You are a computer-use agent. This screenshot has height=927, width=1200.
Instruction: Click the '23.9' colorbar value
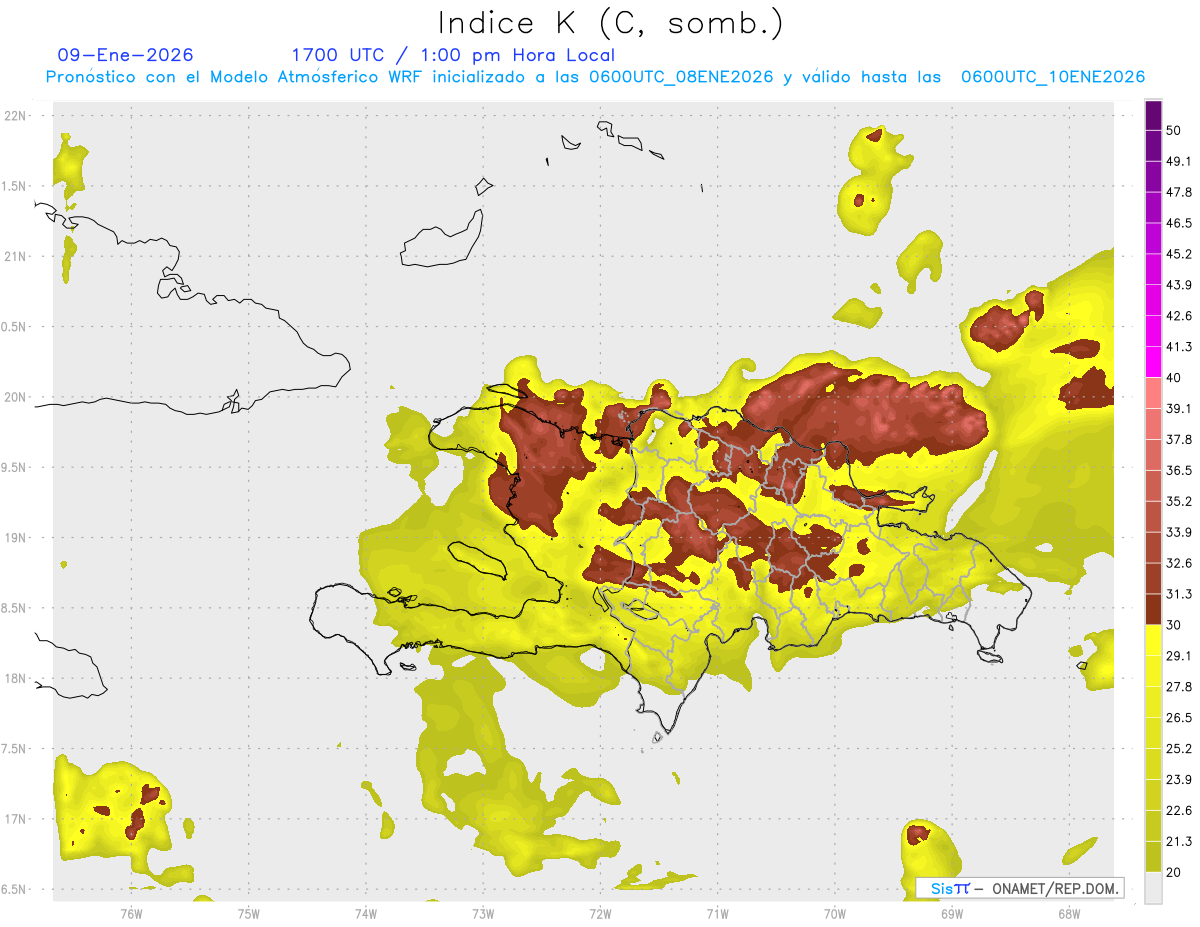(x=1179, y=780)
